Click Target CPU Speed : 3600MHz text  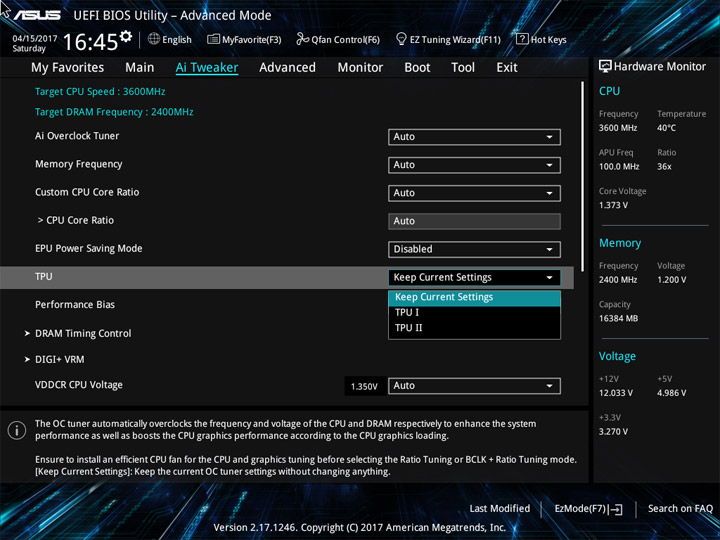click(x=100, y=91)
